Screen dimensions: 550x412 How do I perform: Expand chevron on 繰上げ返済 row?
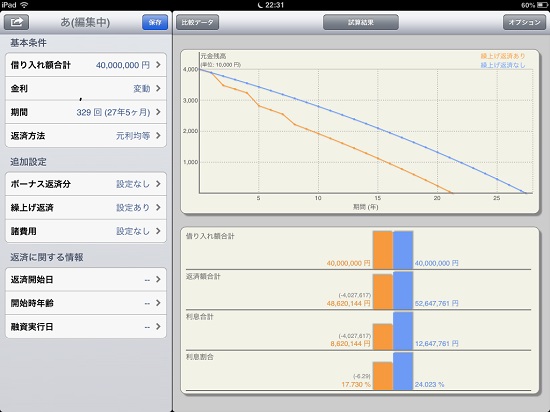tap(158, 208)
